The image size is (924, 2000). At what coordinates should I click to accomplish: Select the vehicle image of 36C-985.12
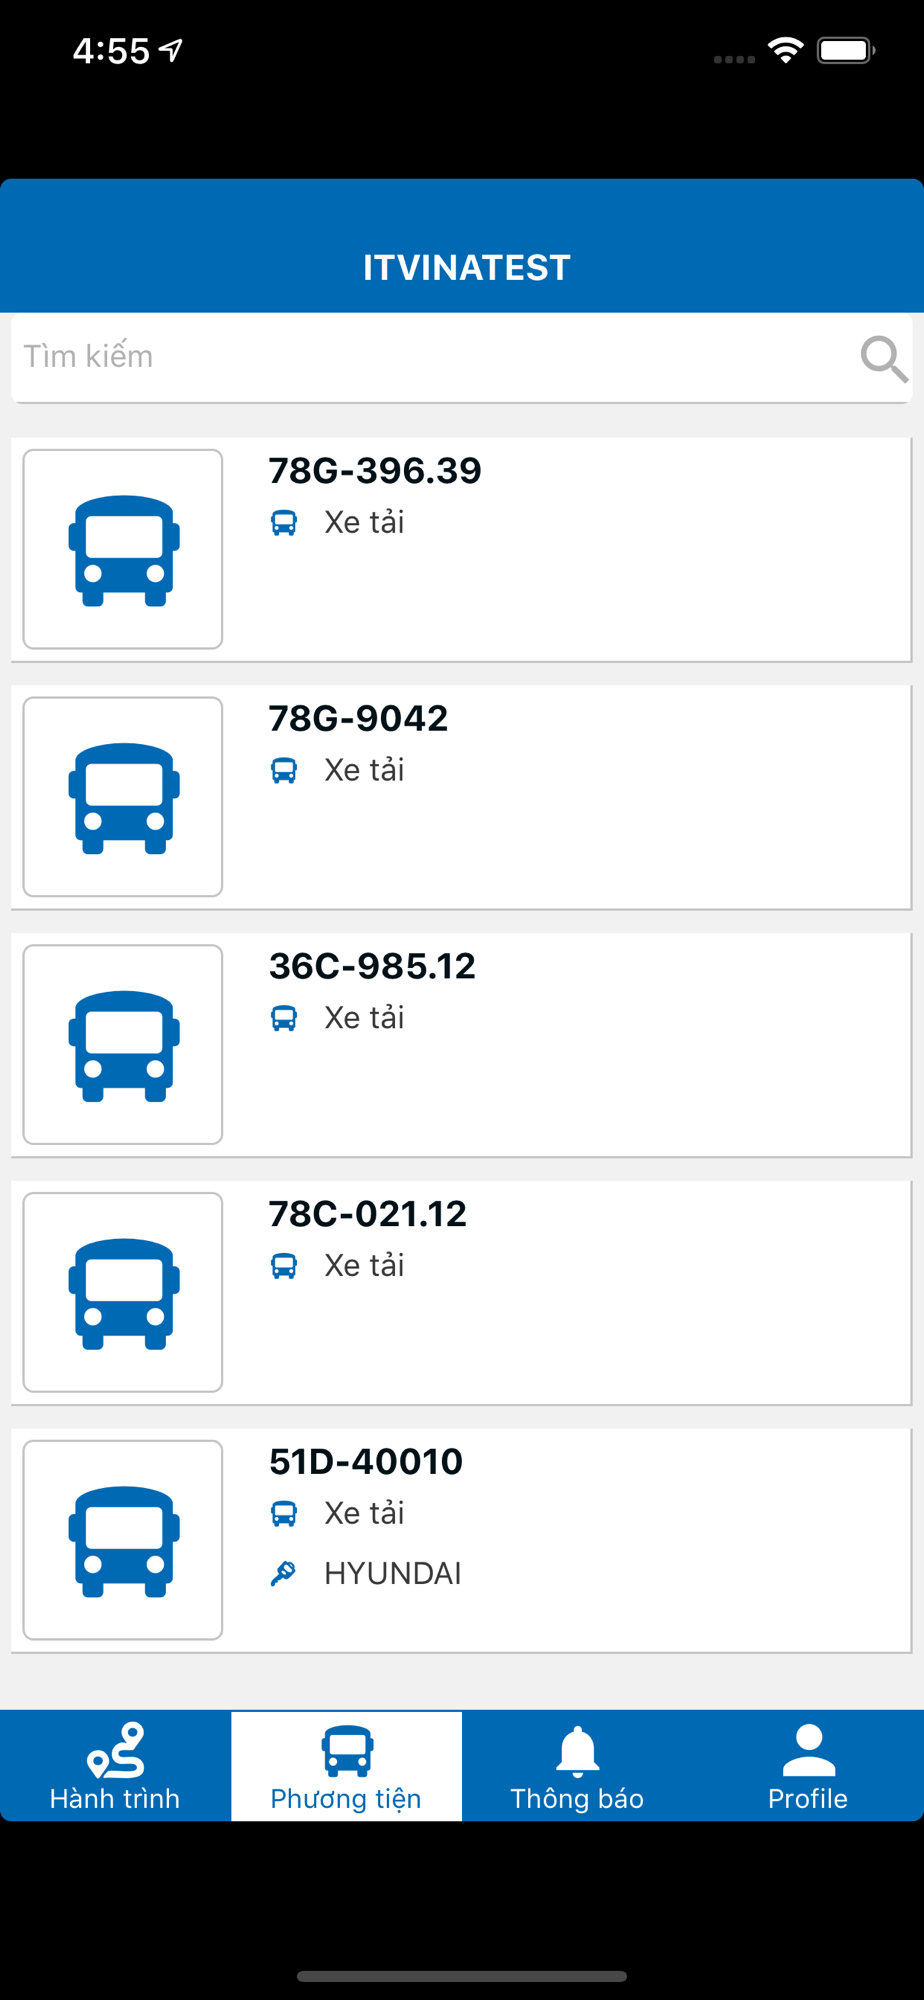click(123, 1045)
